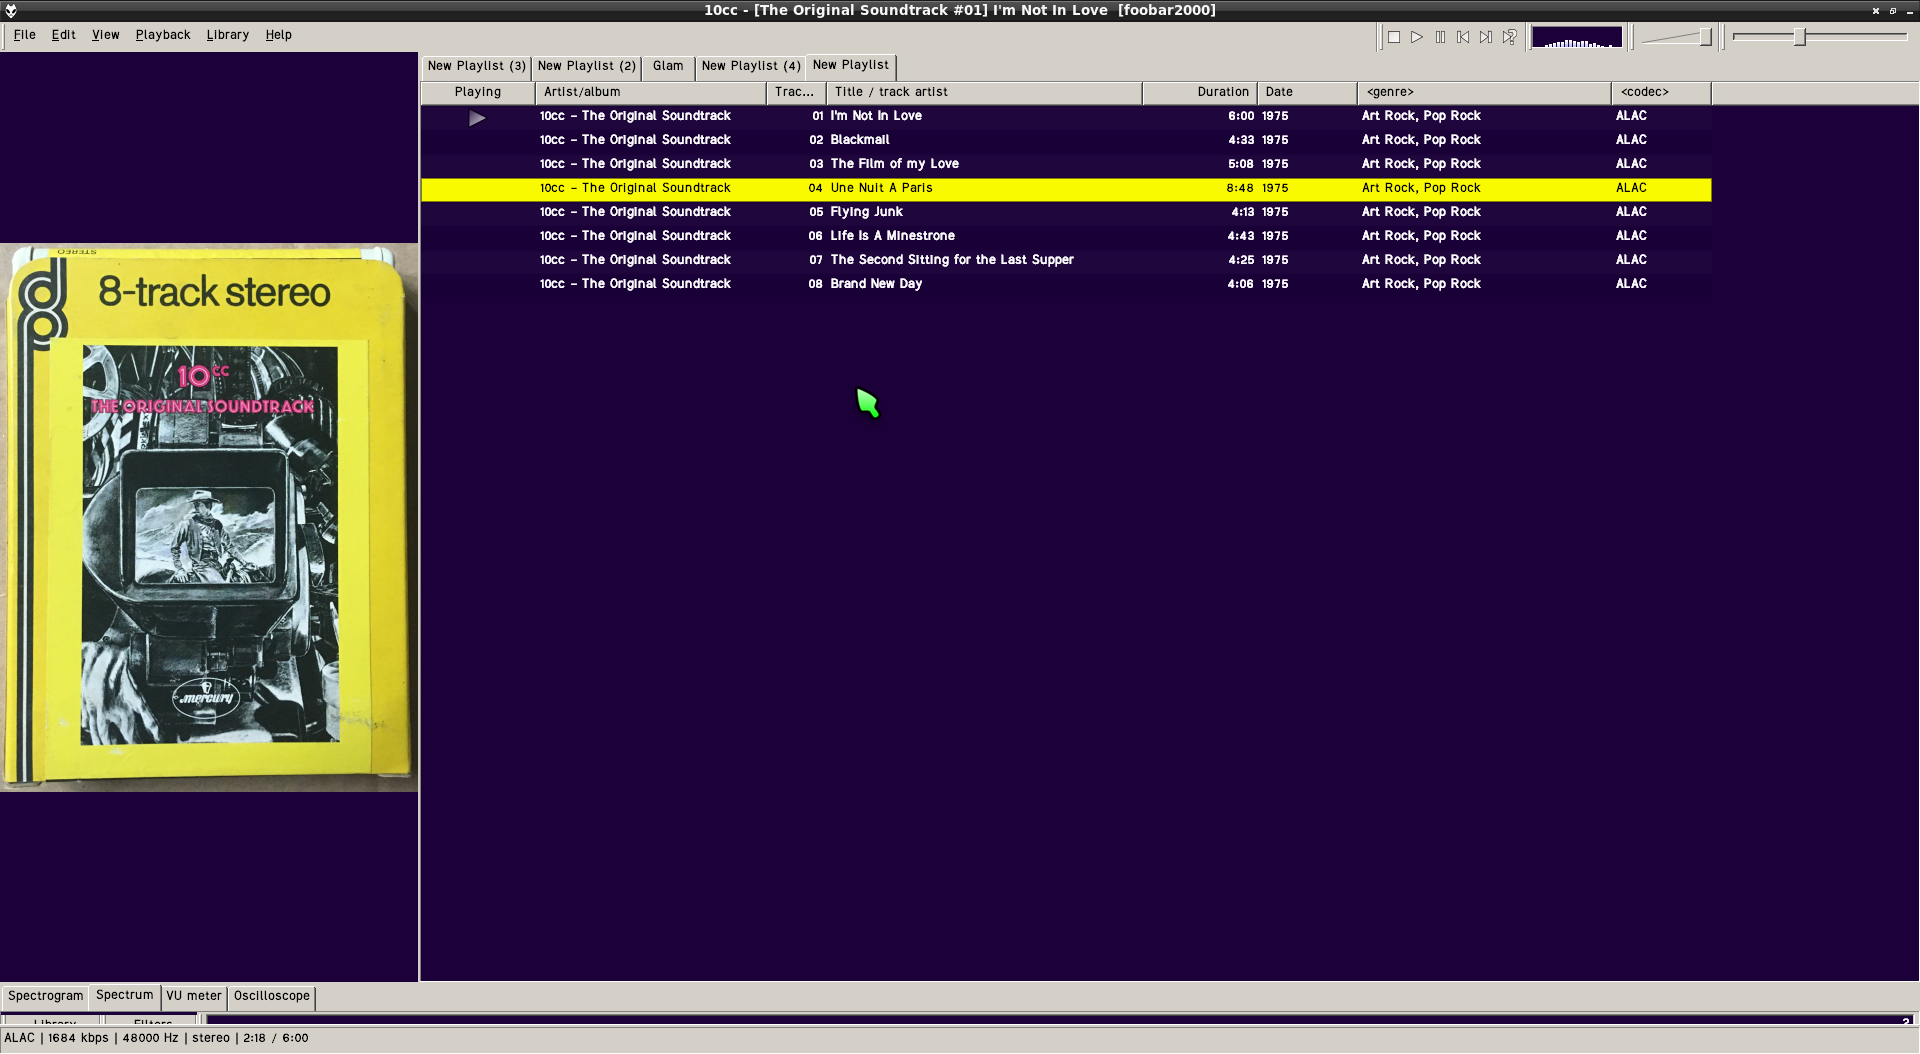Click the mini spectrum visualizer in the toolbar
The width and height of the screenshot is (1920, 1054).
click(1577, 37)
